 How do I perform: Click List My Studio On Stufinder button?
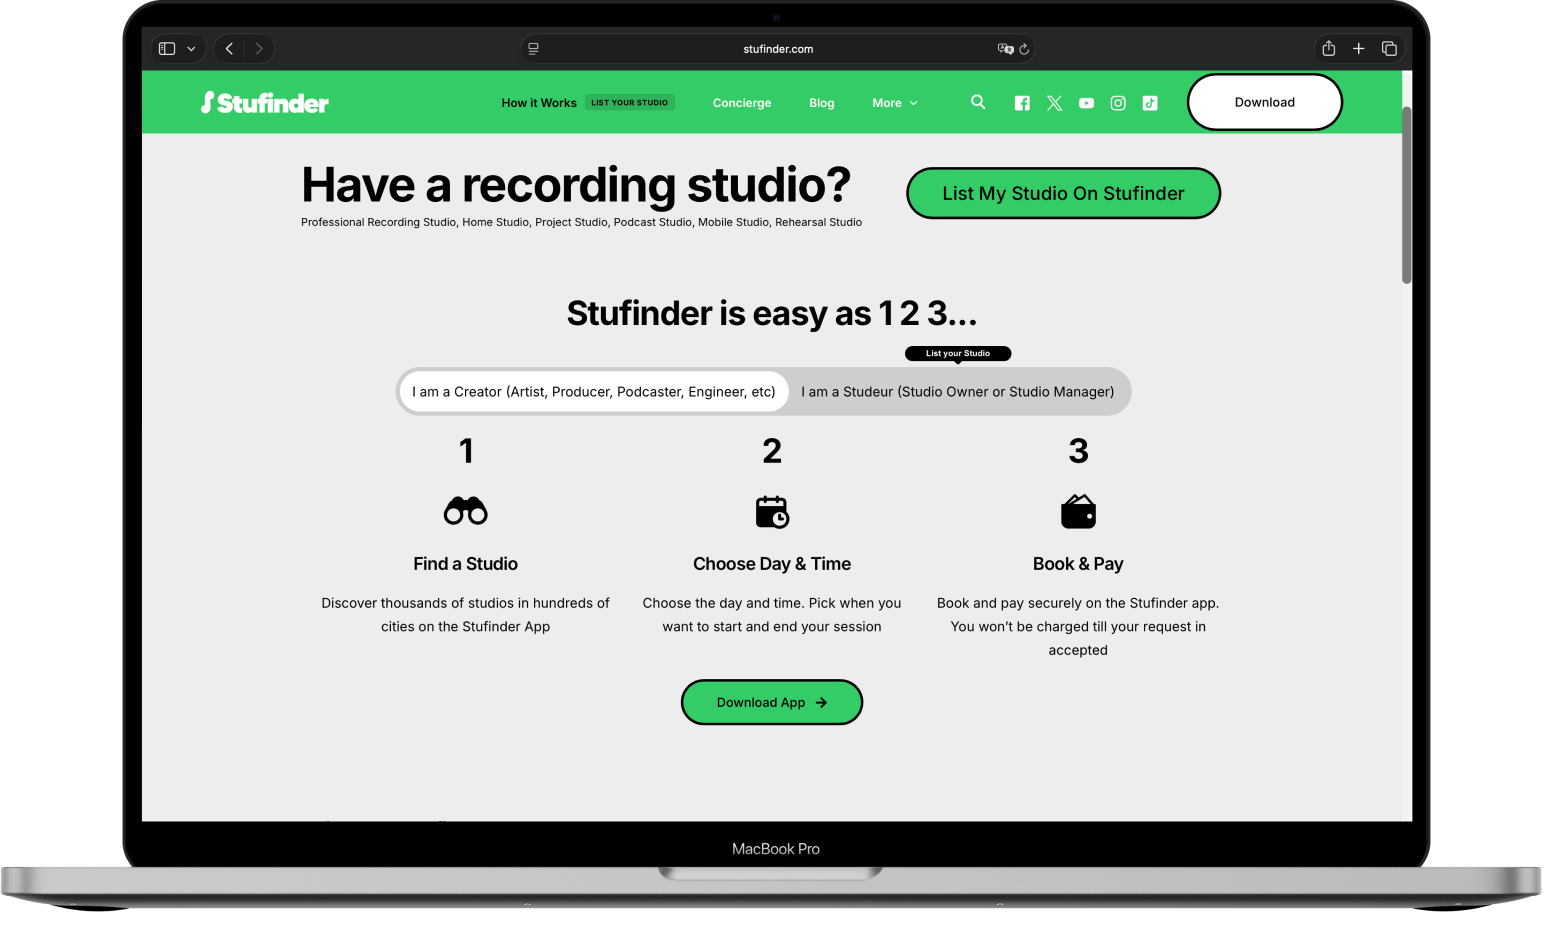(x=1063, y=193)
